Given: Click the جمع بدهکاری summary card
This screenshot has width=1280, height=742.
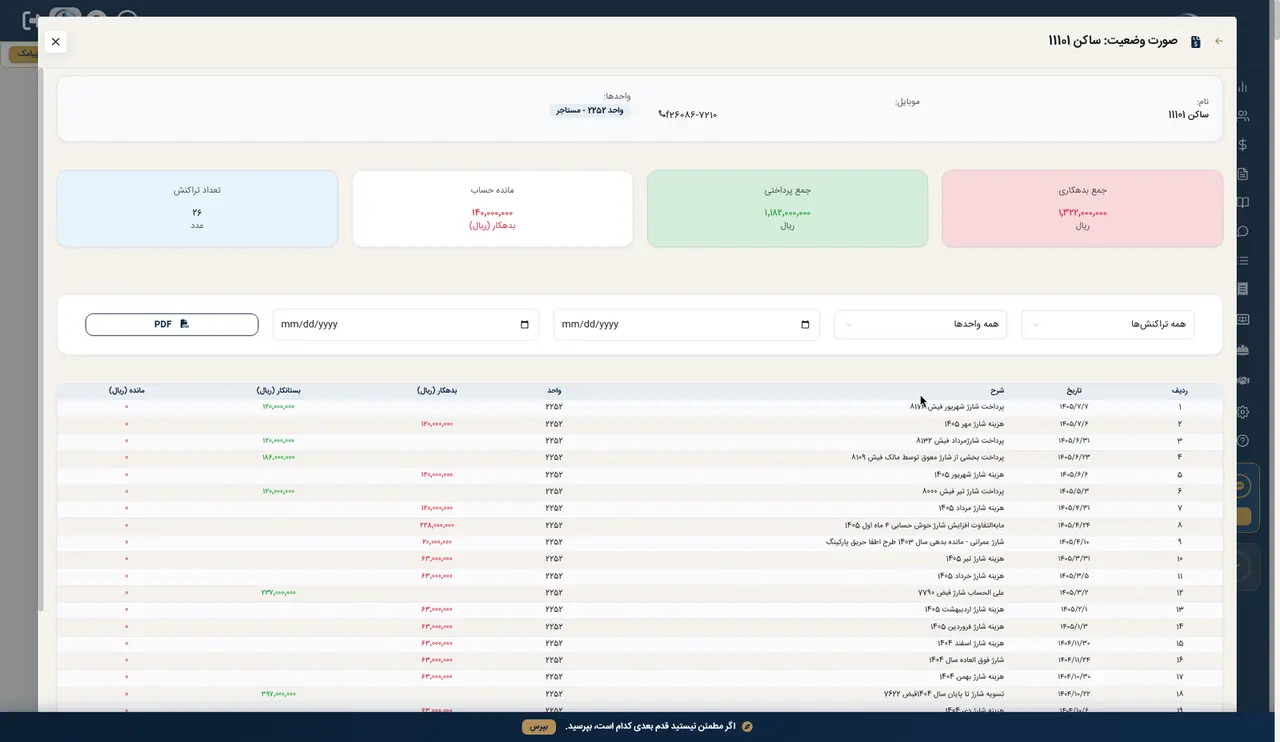Looking at the screenshot, I should [x=1082, y=208].
